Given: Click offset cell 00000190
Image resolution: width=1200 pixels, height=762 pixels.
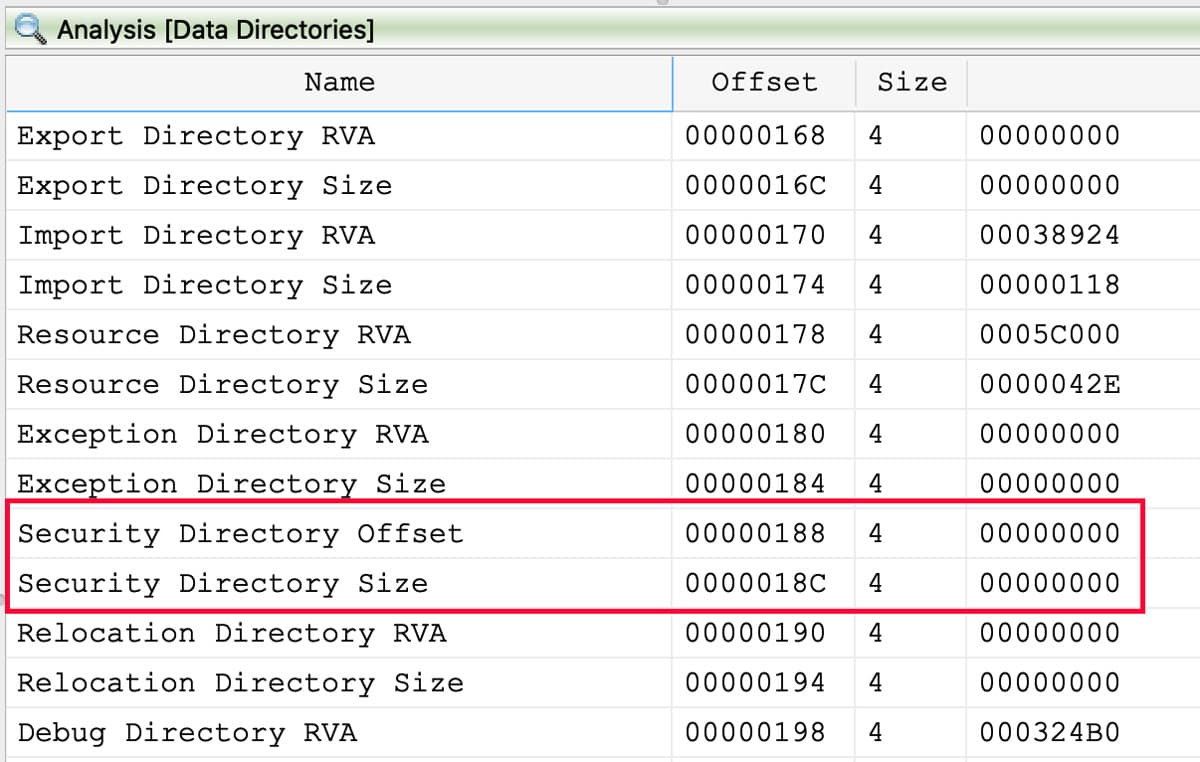Looking at the screenshot, I should (x=755, y=633).
